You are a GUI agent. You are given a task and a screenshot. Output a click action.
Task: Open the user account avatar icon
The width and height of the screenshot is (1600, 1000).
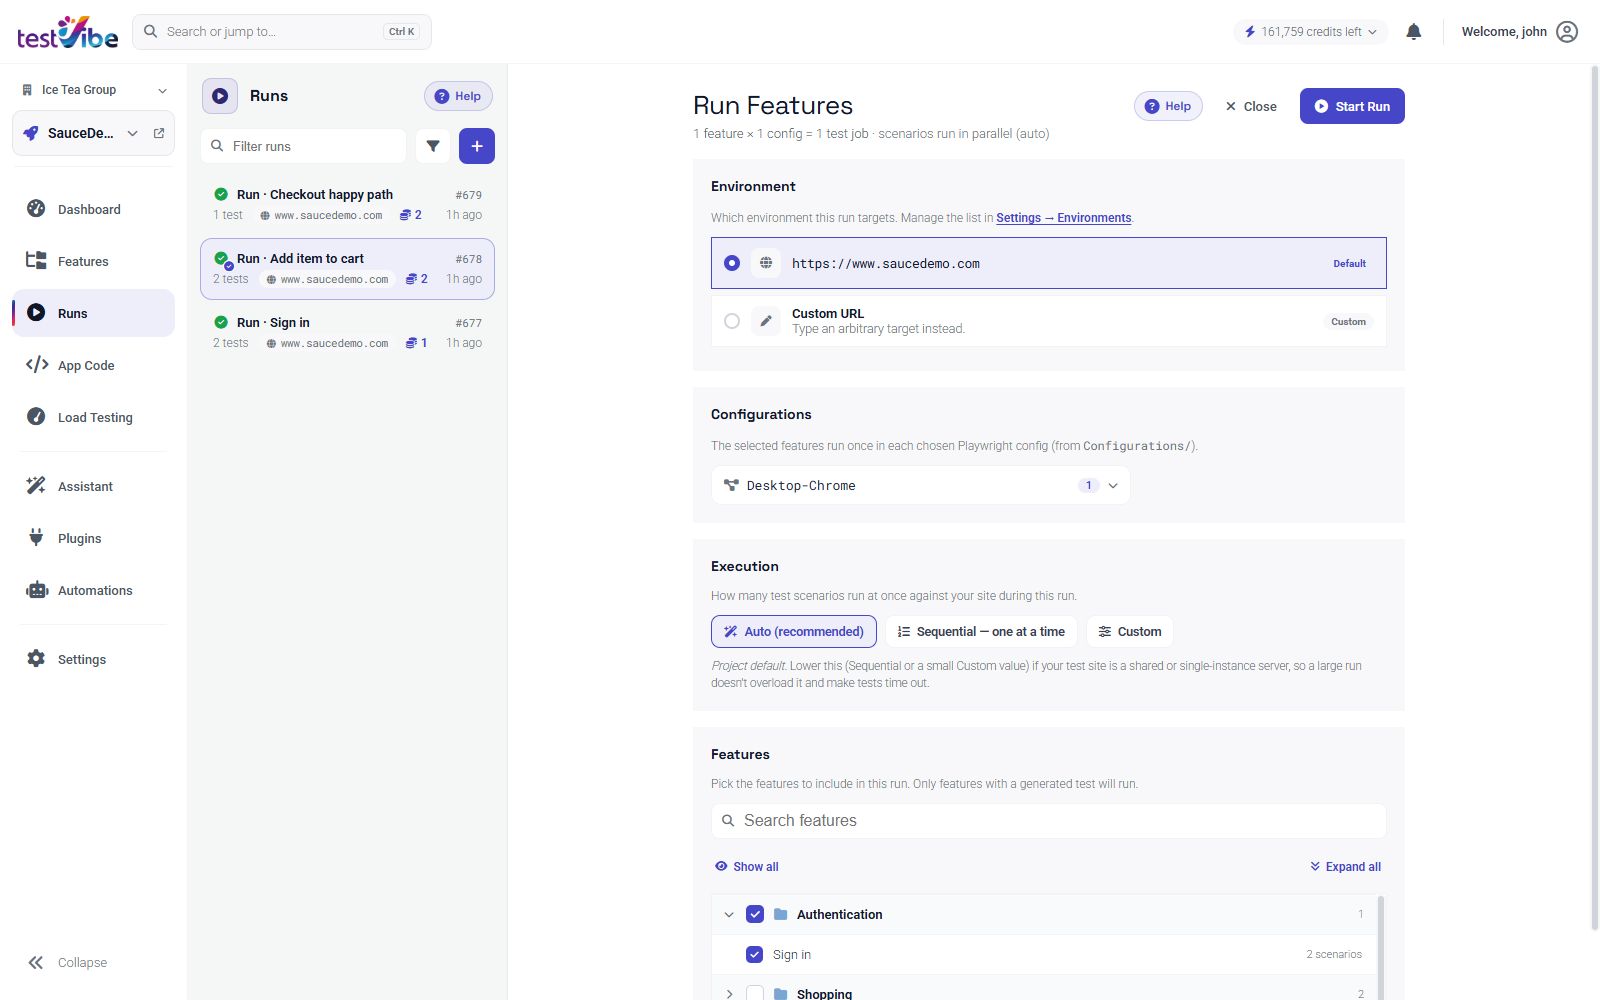click(x=1567, y=32)
